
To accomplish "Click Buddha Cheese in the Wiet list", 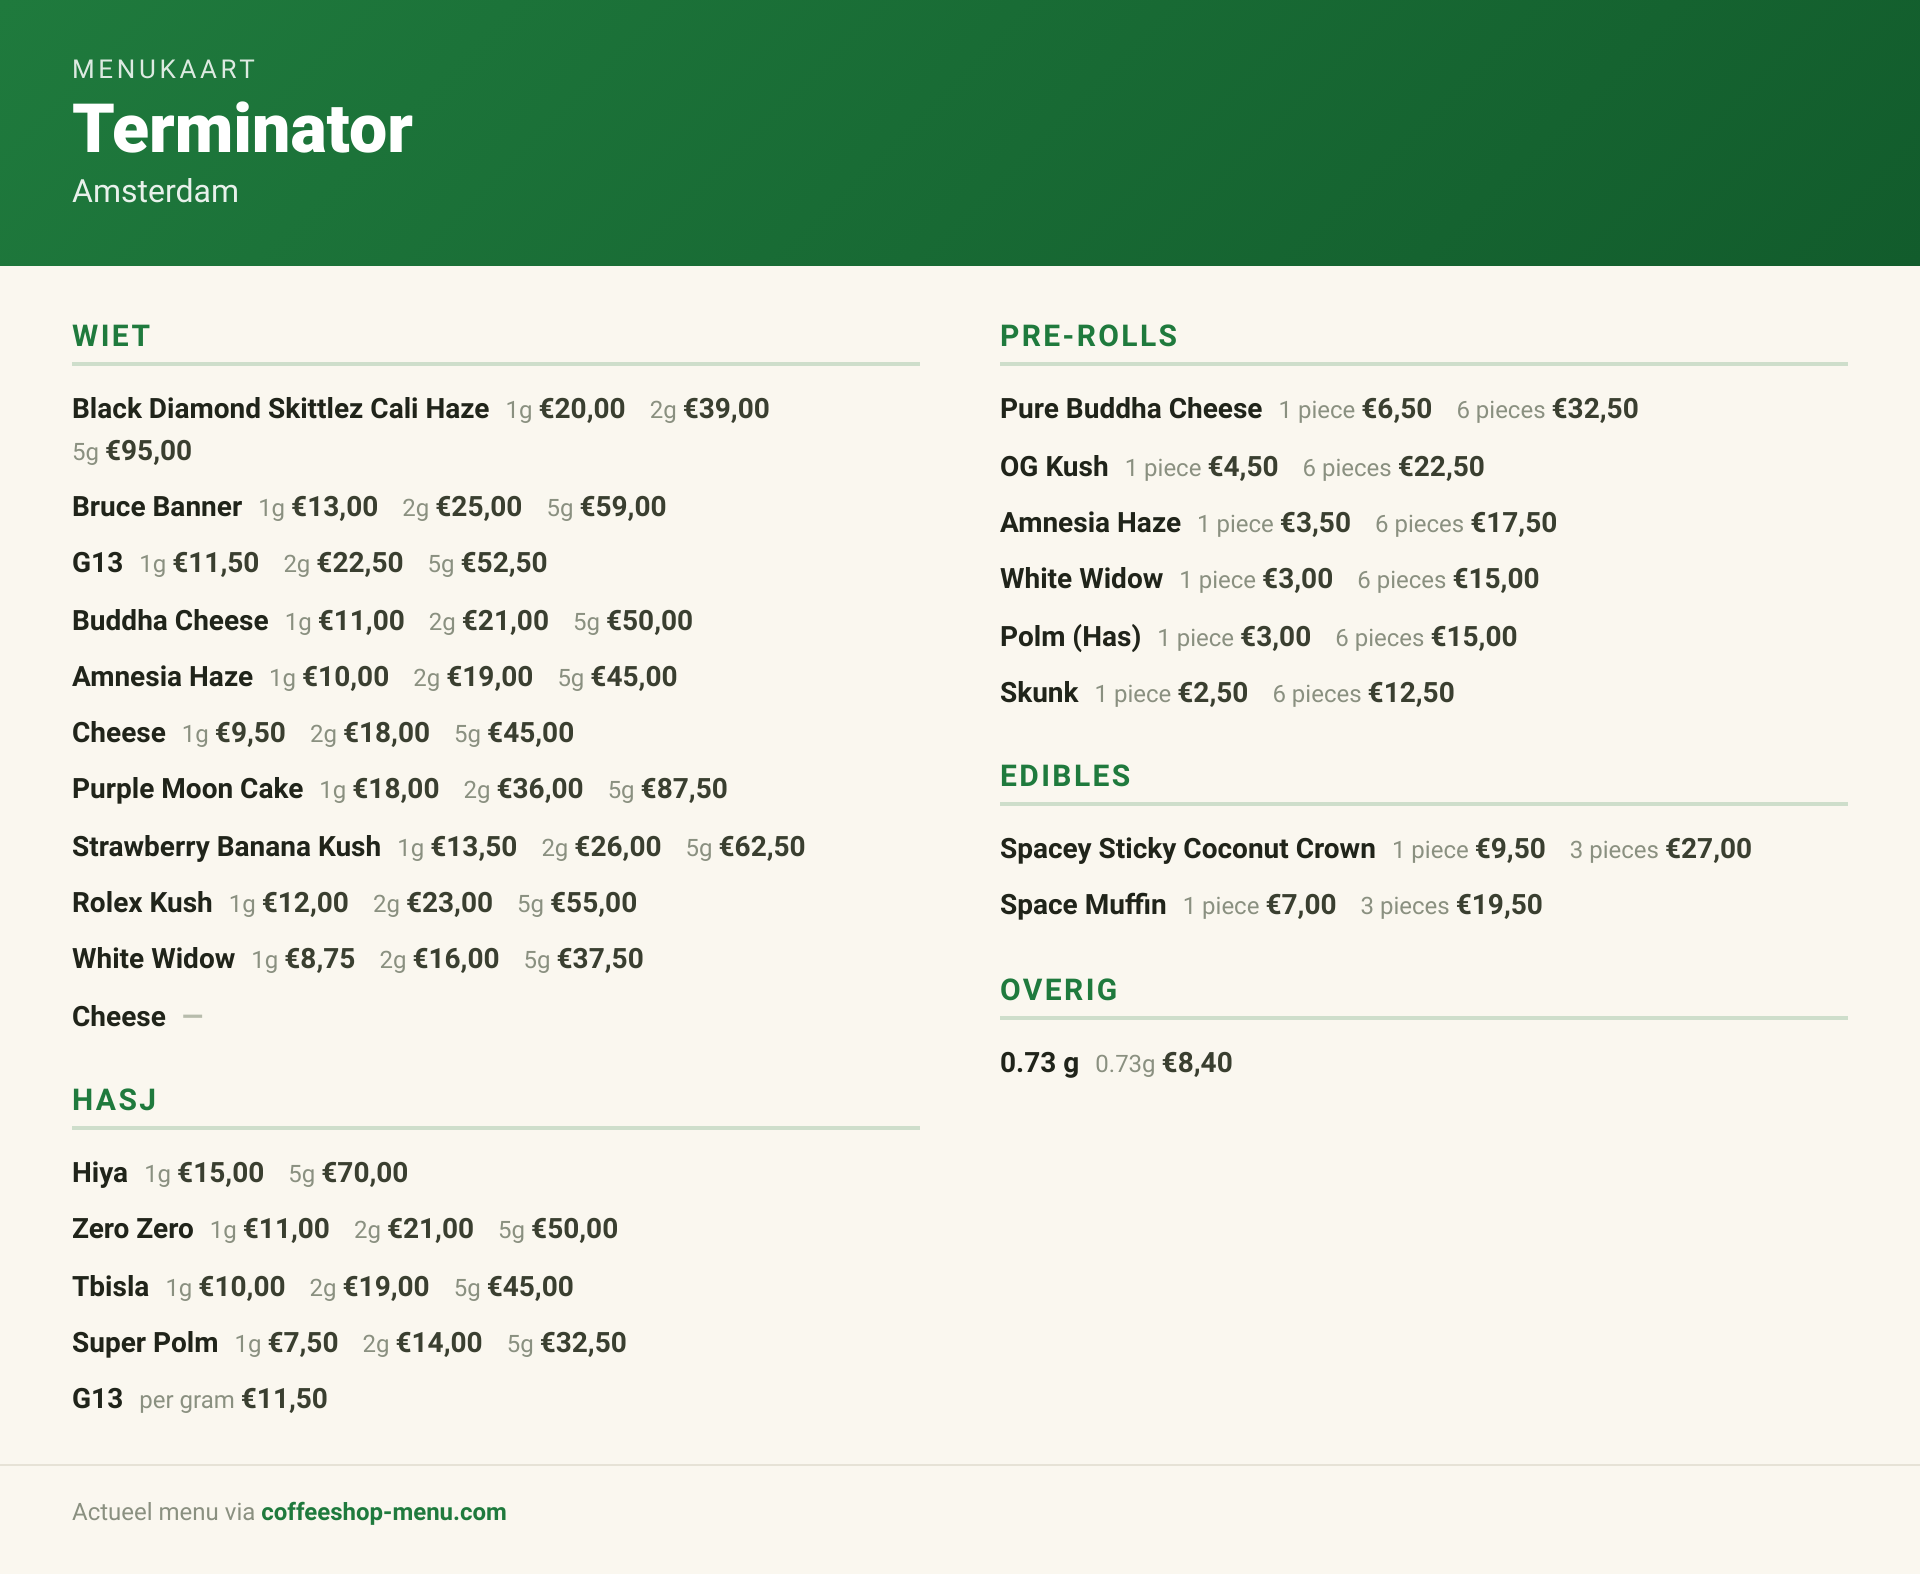I will click(x=170, y=620).
